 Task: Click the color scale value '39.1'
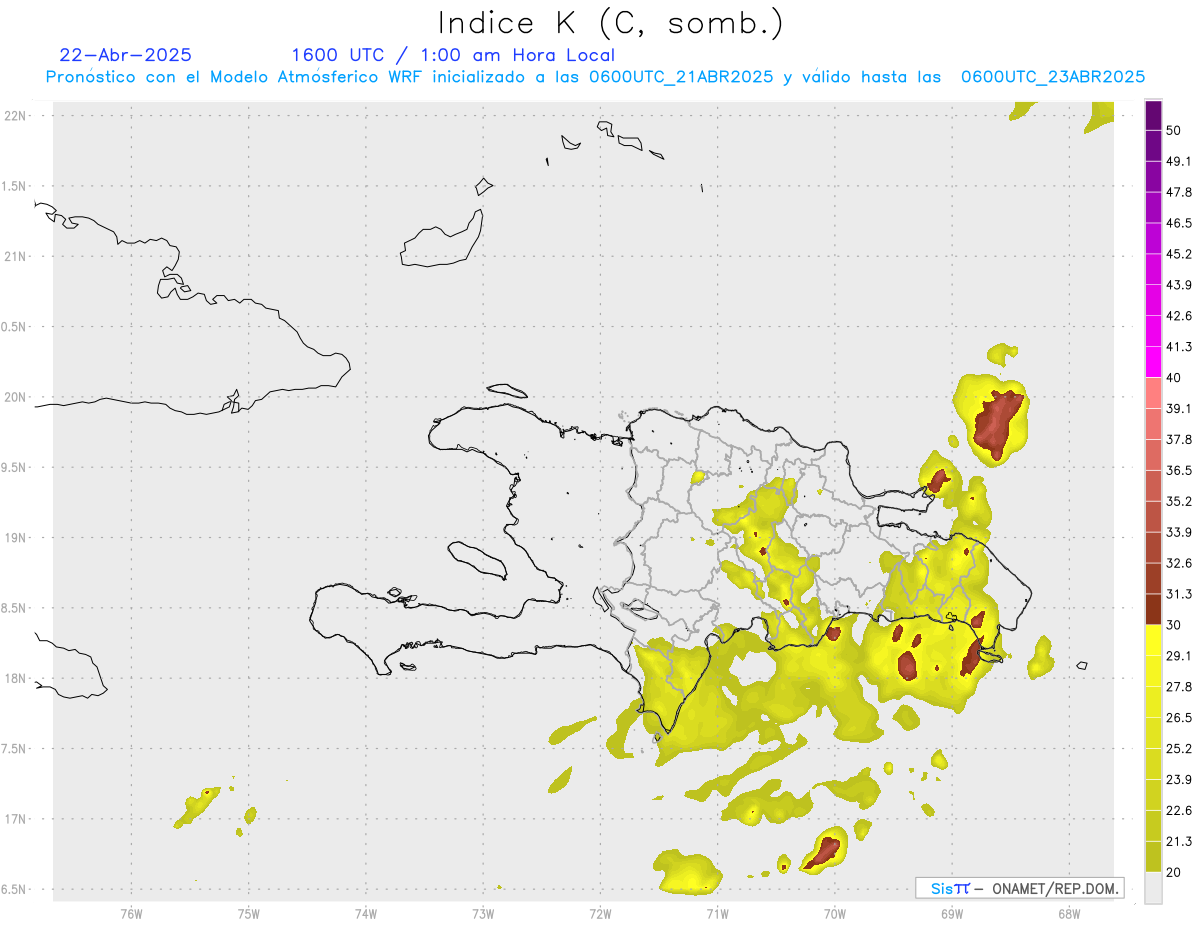(1178, 408)
